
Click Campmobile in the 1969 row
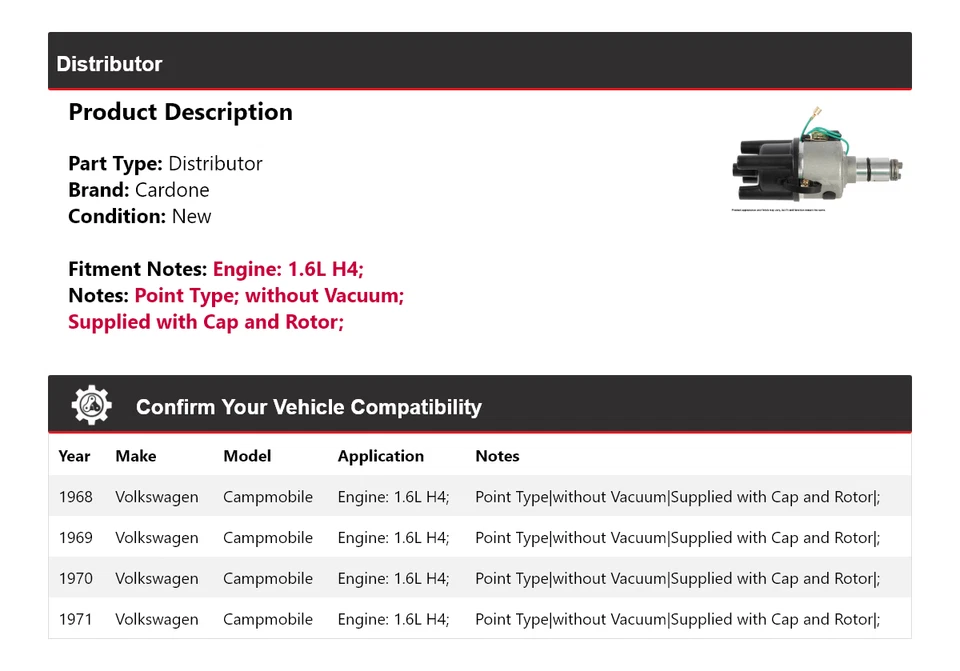[268, 538]
